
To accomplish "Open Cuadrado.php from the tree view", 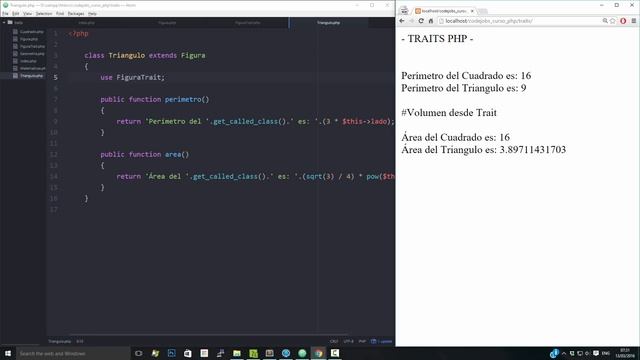I will click(x=31, y=32).
